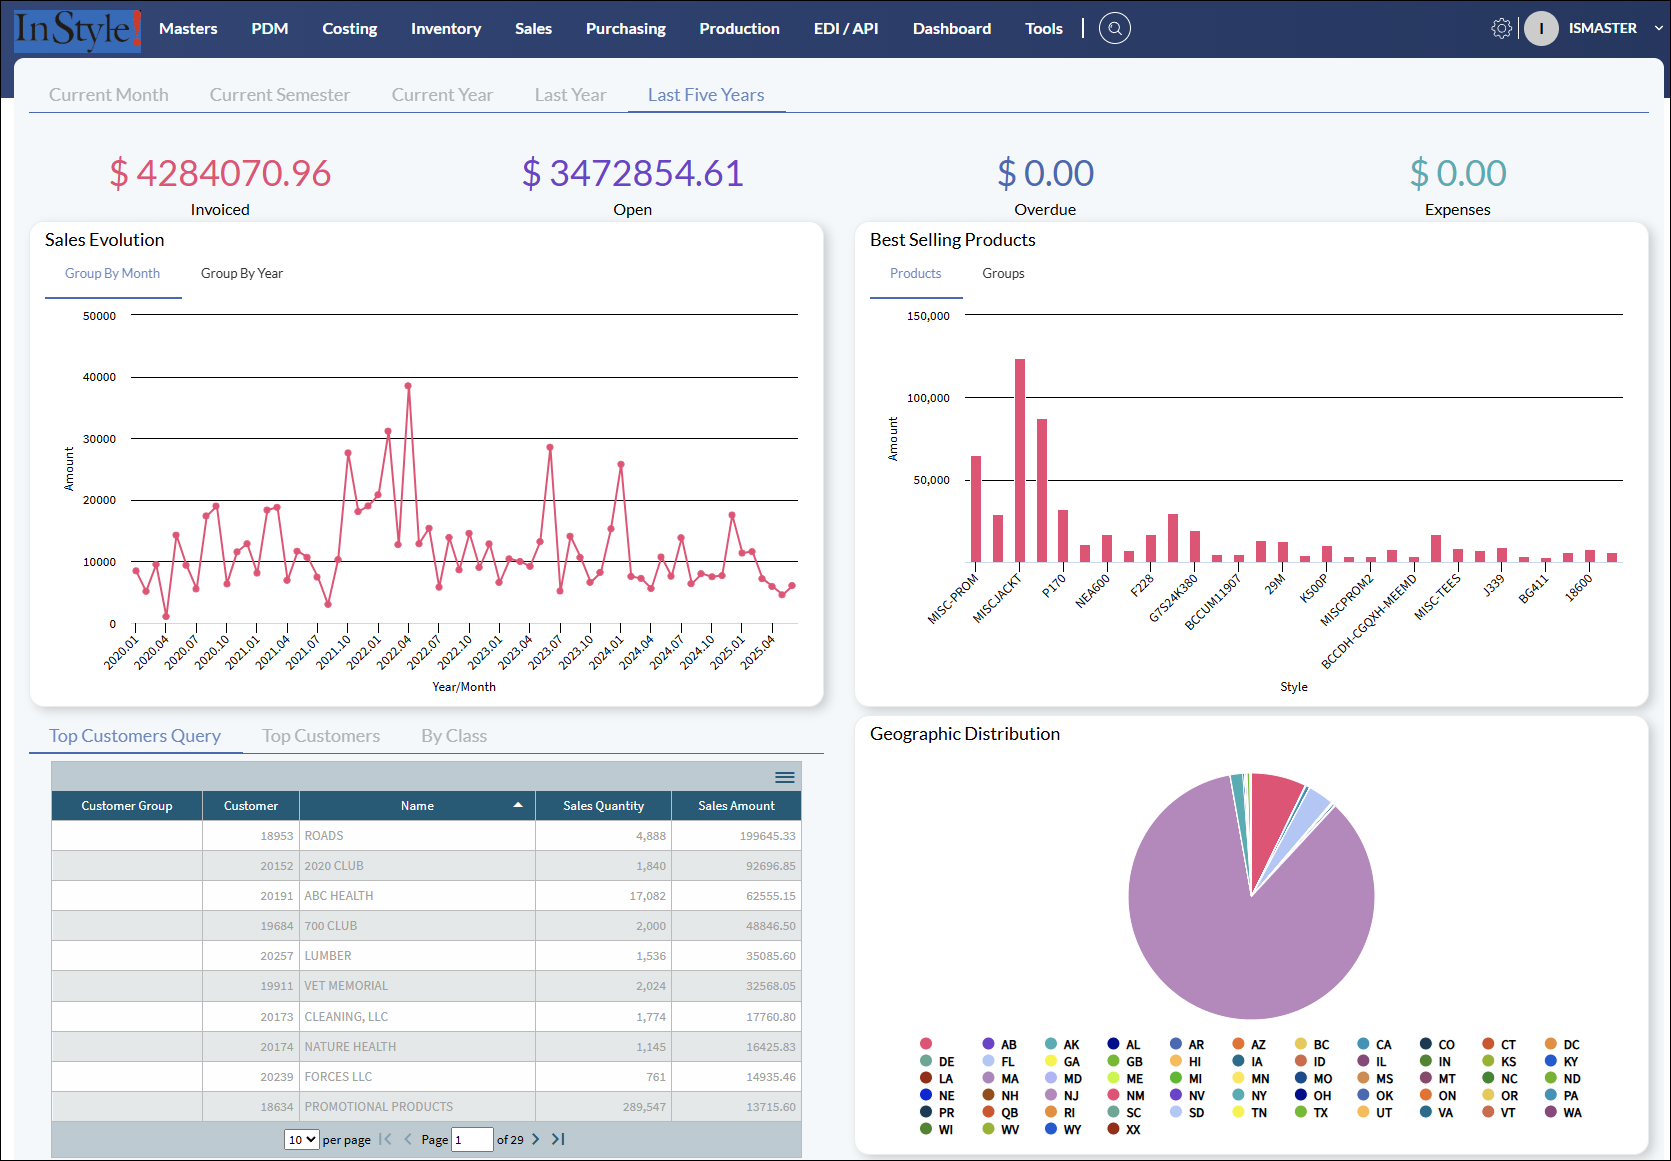This screenshot has width=1671, height=1161.
Task: Show the Groups best selling view
Action: [x=1003, y=273]
